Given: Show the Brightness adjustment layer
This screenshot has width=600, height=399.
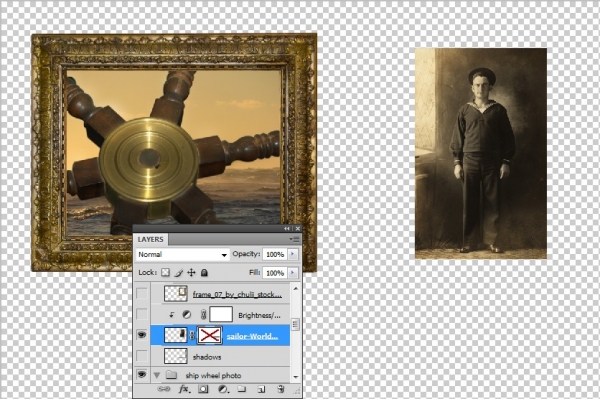Looking at the screenshot, I should [142, 314].
